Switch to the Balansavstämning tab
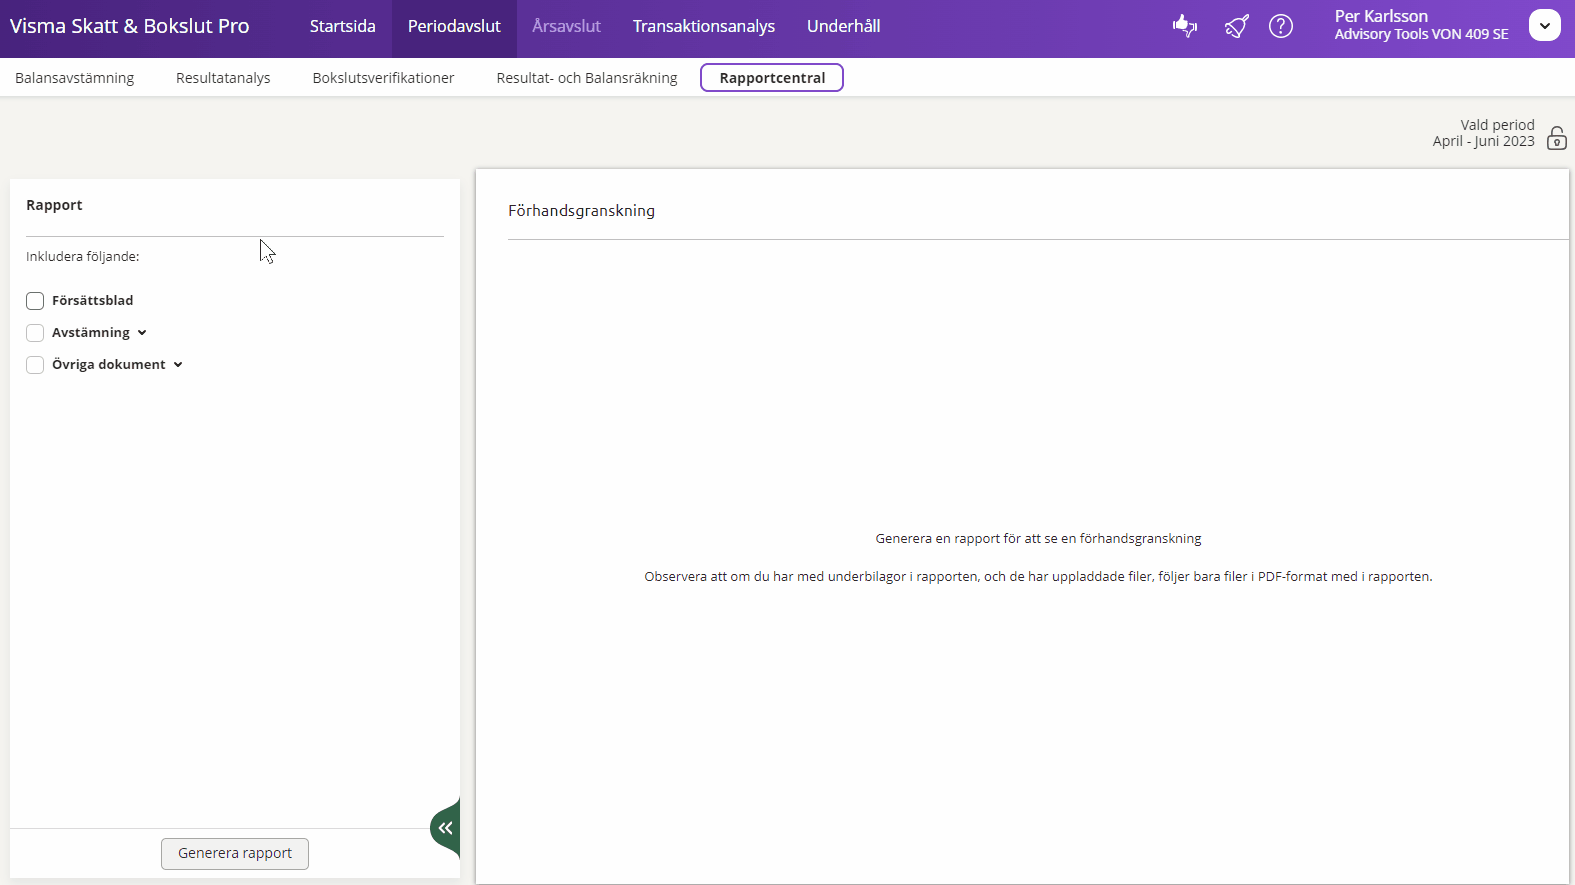The height and width of the screenshot is (885, 1575). pos(75,78)
